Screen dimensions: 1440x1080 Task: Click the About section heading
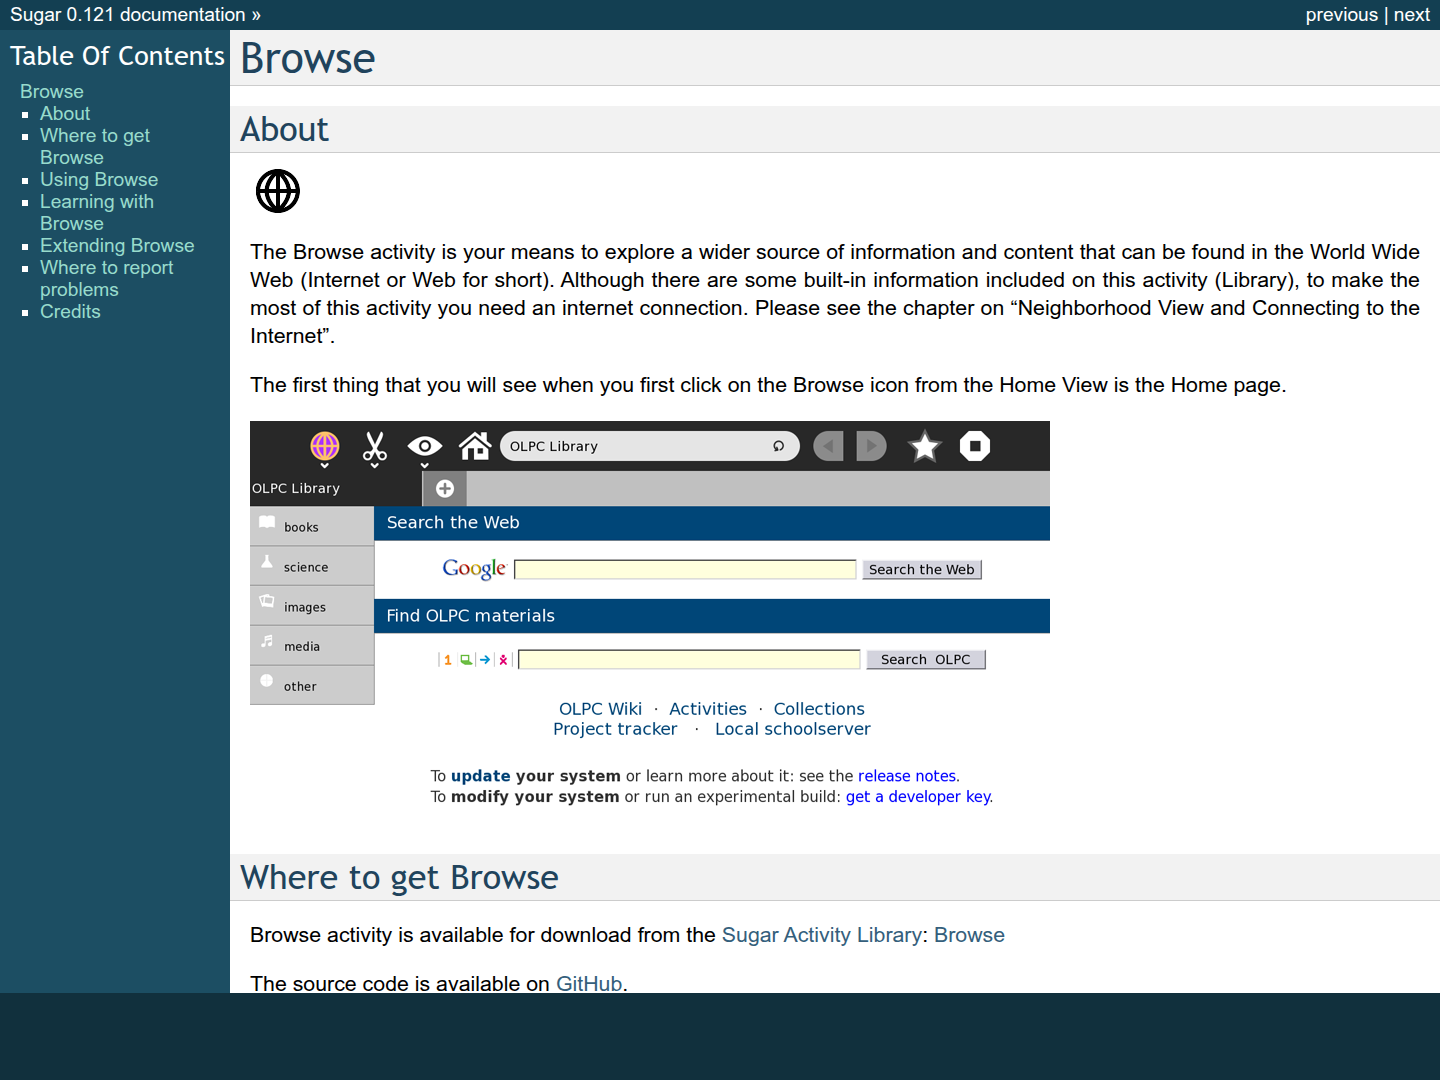pos(285,129)
